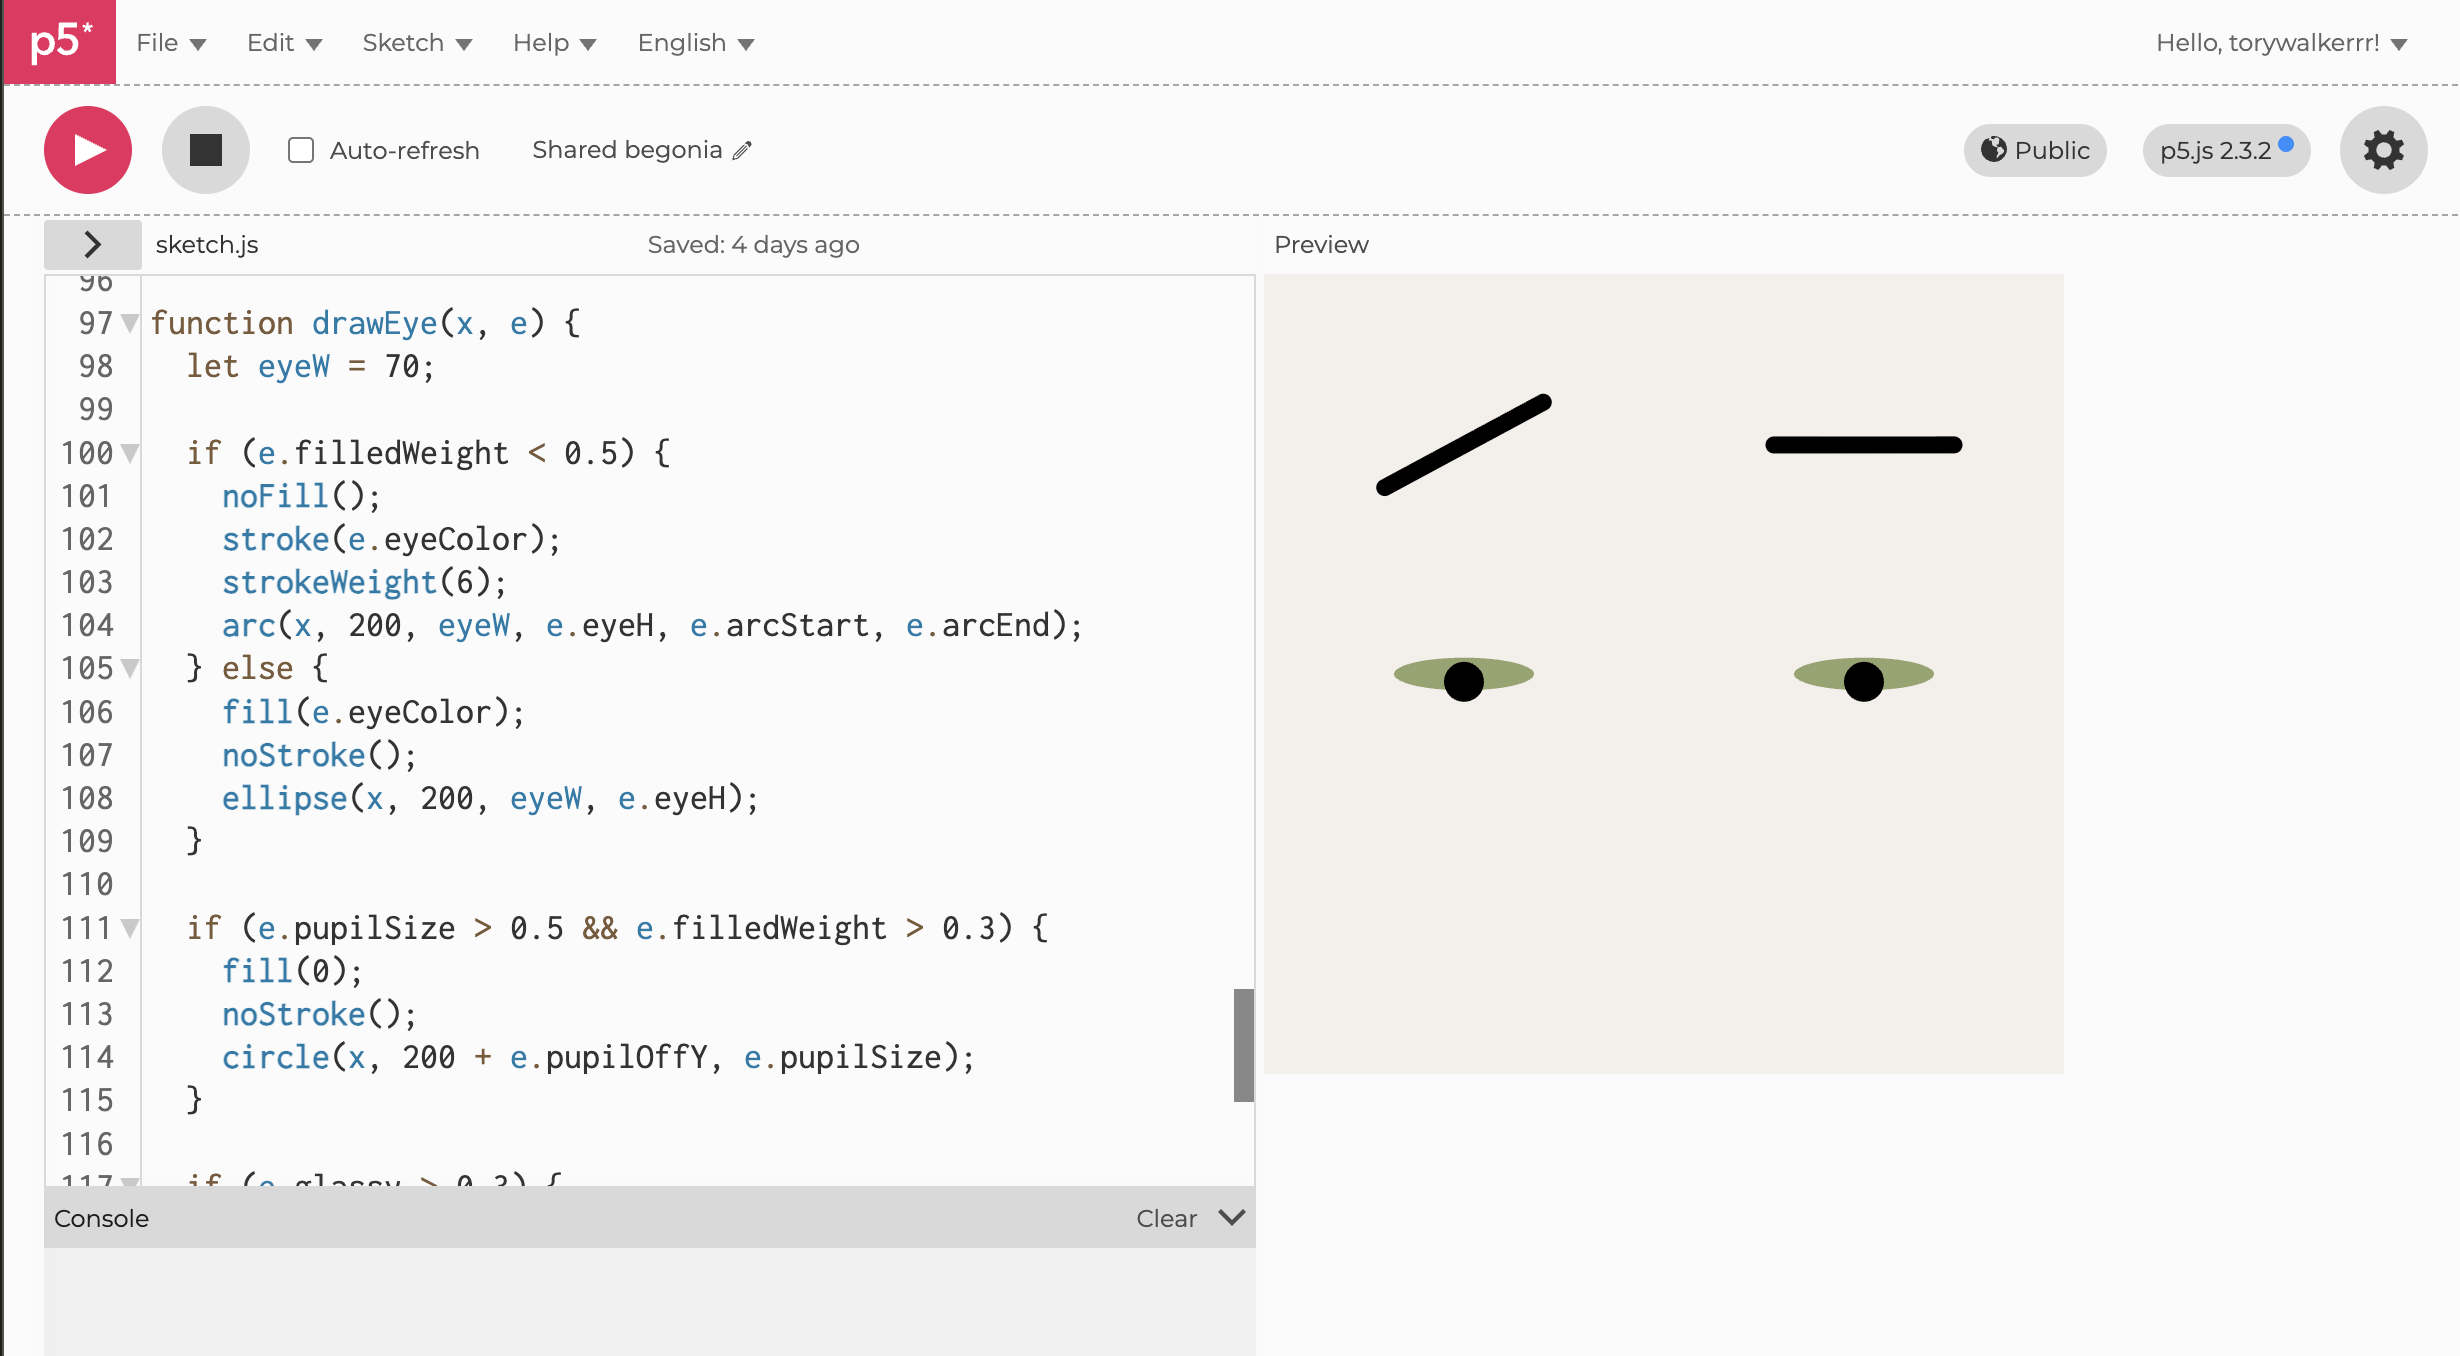This screenshot has height=1356, width=2460.
Task: Click the editor vertical scrollbar thumb
Action: pos(1243,1045)
